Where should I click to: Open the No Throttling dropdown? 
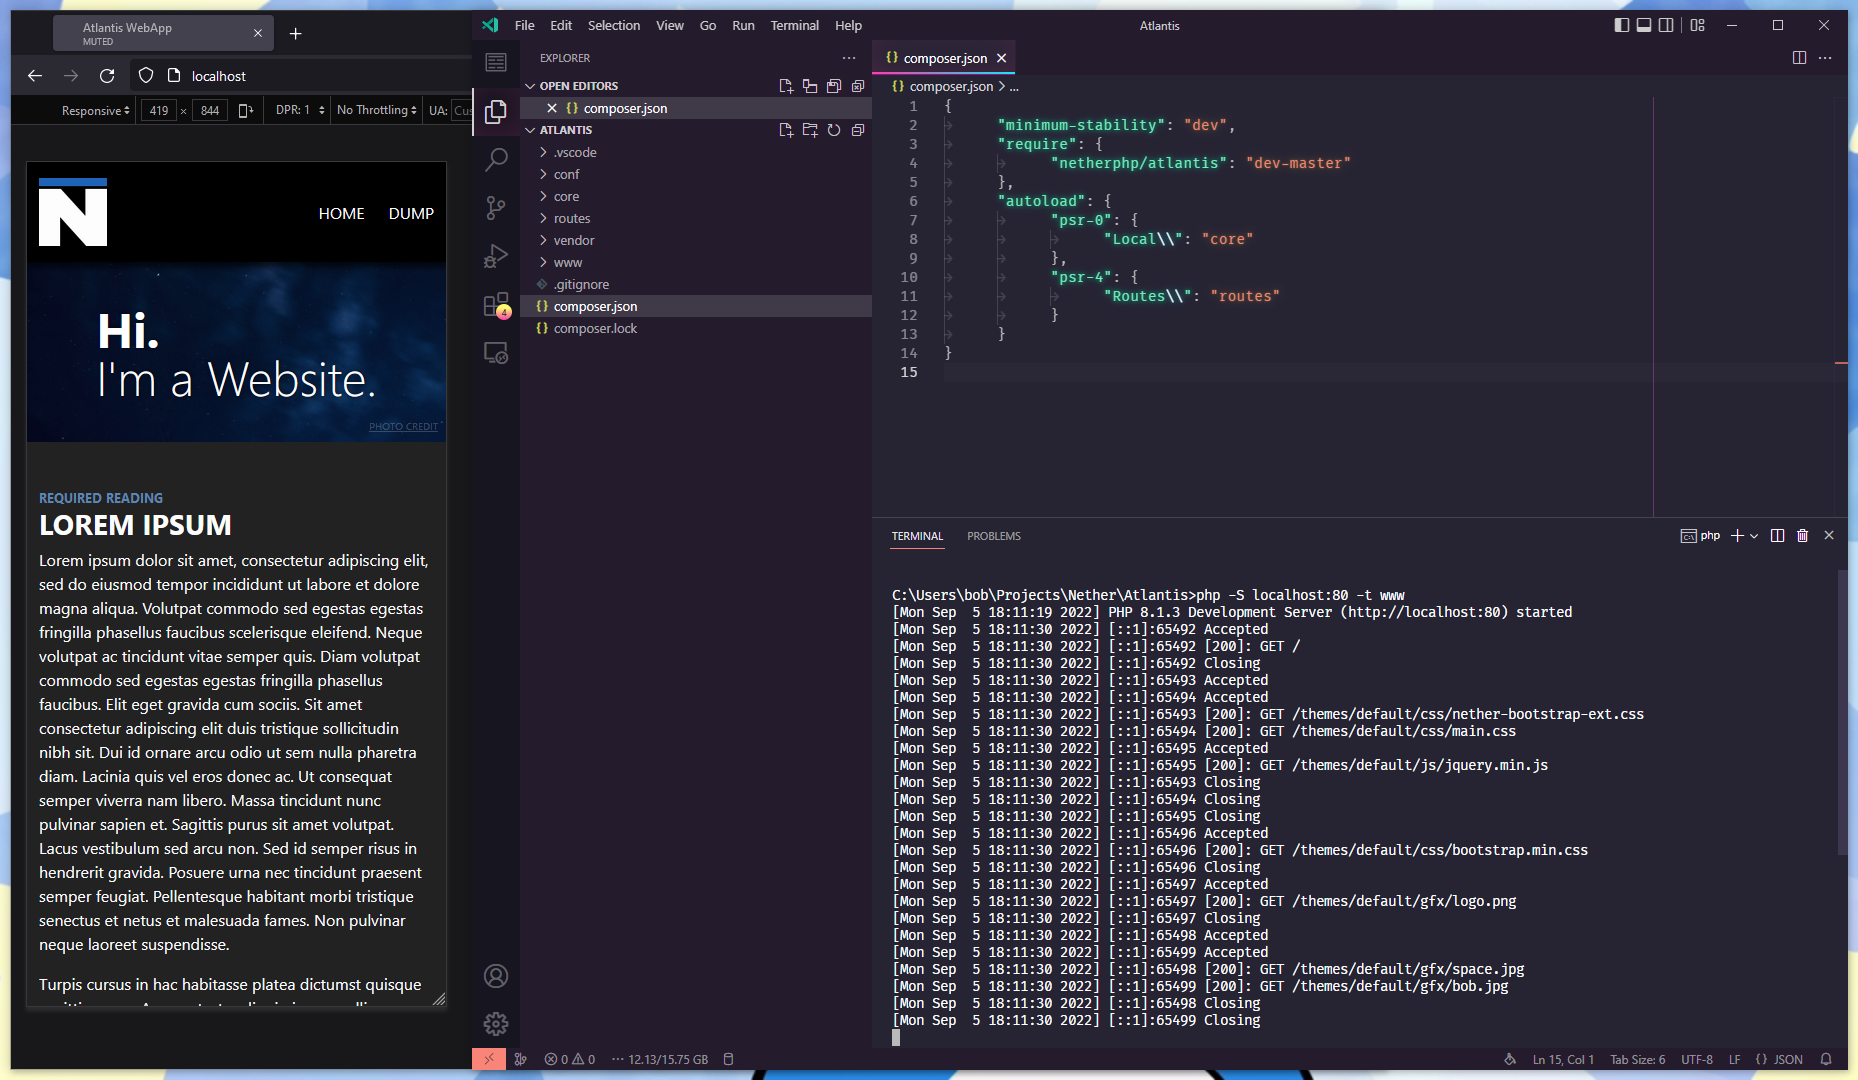(x=376, y=110)
